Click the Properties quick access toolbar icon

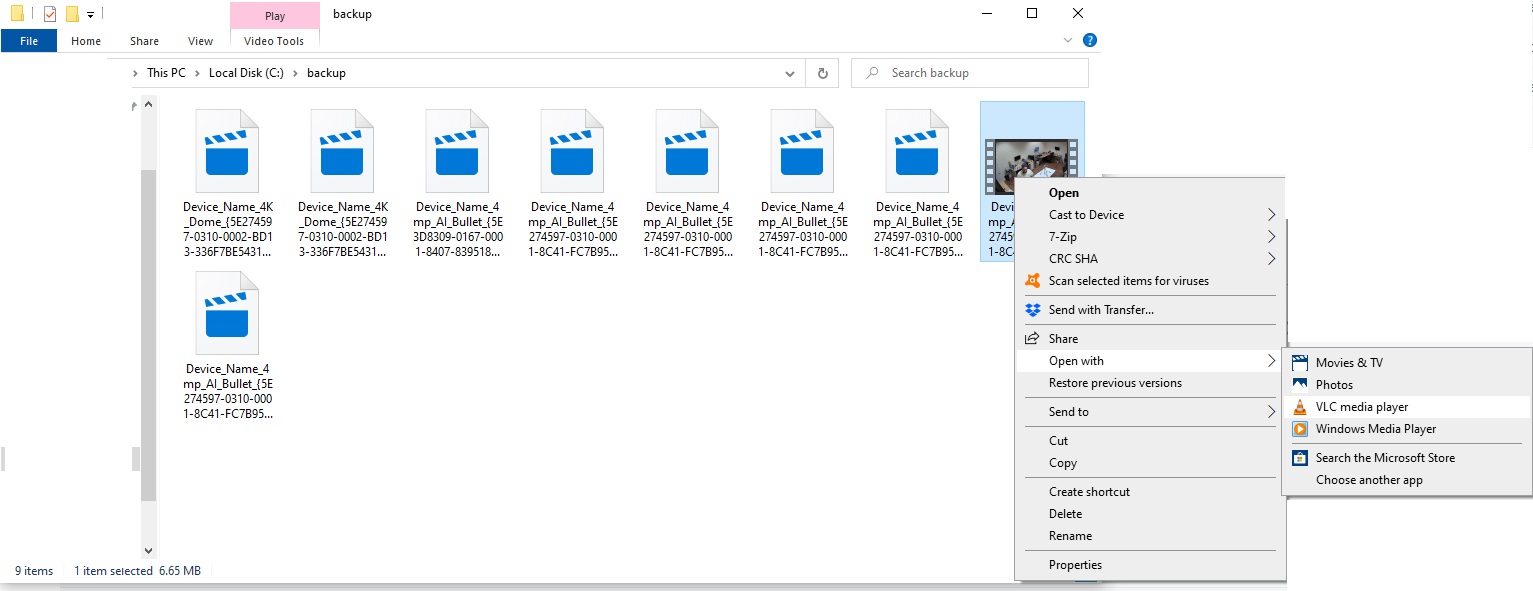coord(50,14)
